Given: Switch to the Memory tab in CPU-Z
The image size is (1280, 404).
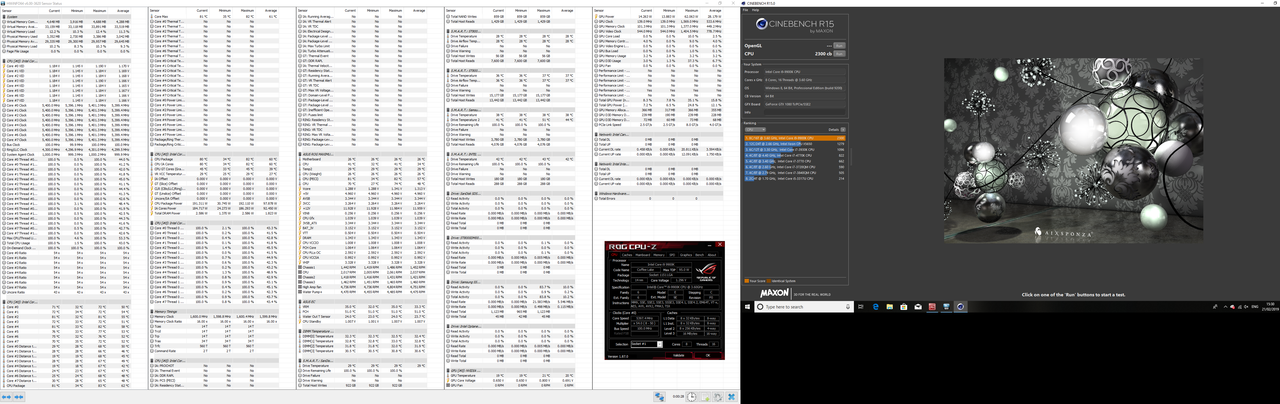Looking at the screenshot, I should [x=659, y=255].
